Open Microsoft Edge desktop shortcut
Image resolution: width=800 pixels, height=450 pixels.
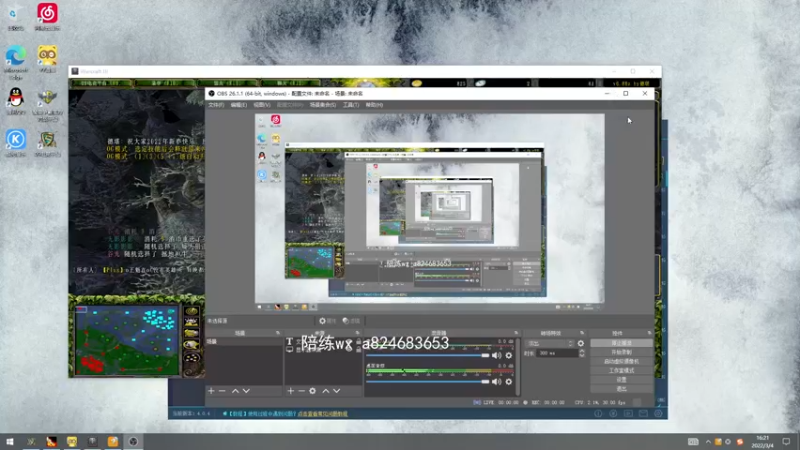(16, 62)
